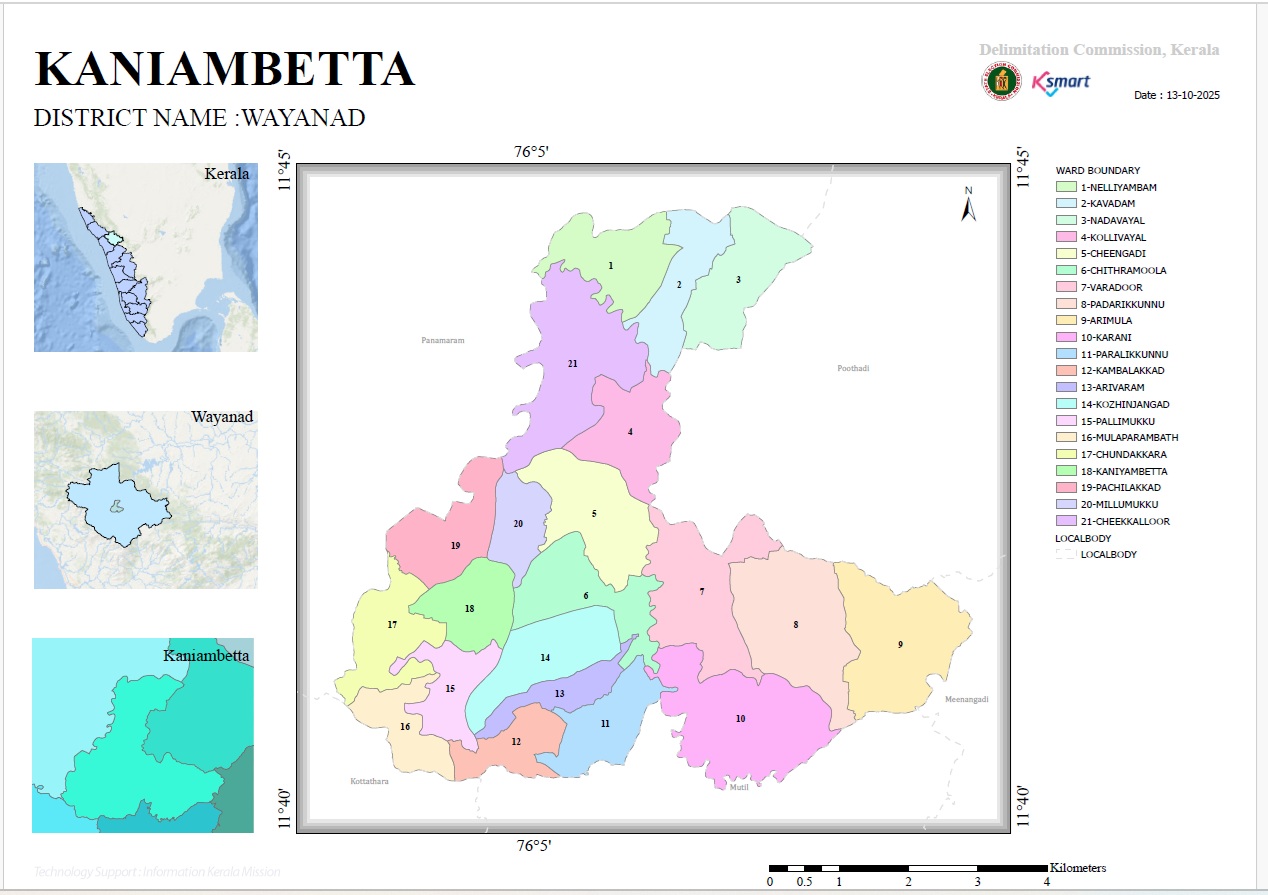The width and height of the screenshot is (1268, 895).
Task: Click the WARD BOUNDARY legend heading
Action: pos(1098,171)
